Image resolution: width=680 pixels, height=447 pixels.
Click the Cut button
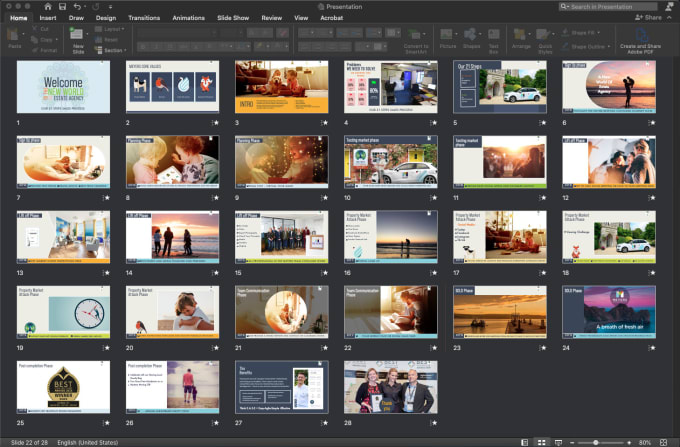40,29
